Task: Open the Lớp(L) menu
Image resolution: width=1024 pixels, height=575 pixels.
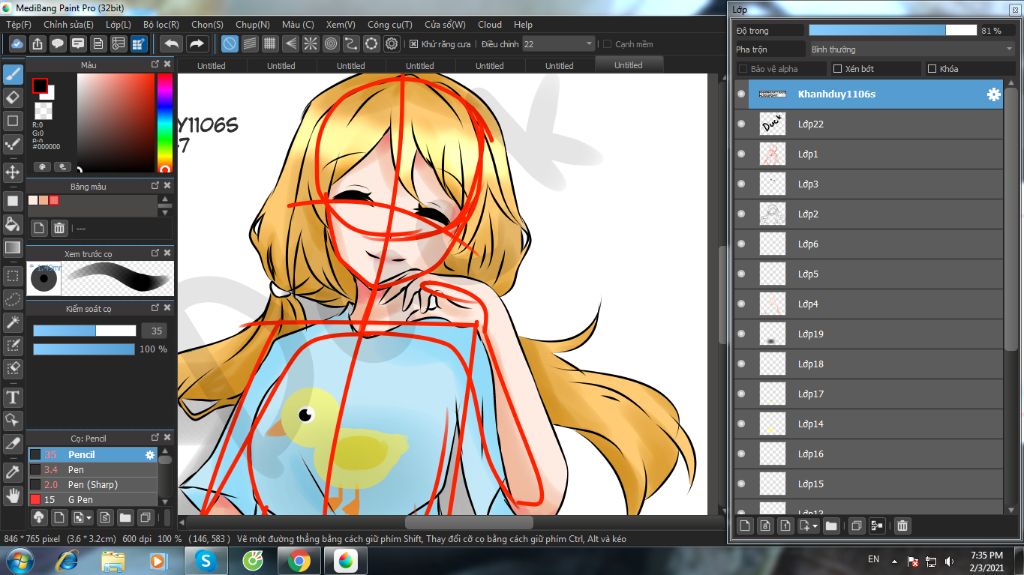Action: [x=118, y=25]
